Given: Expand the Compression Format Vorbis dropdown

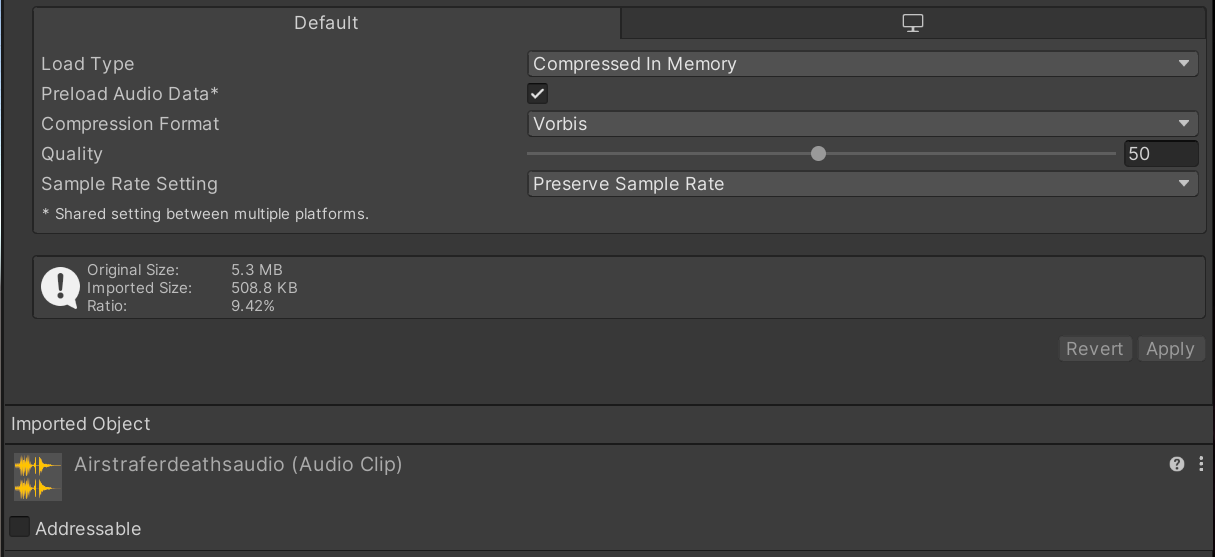Looking at the screenshot, I should [x=862, y=124].
